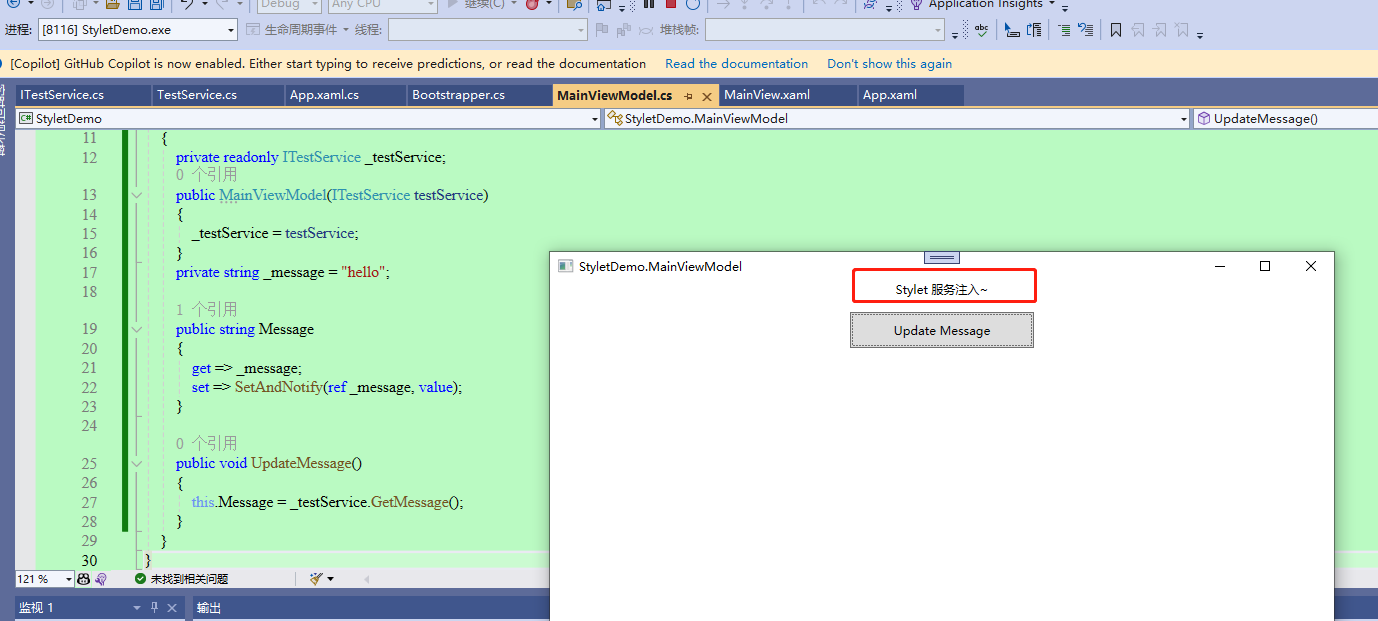
Task: Click the display member list icon in toolbar
Action: pos(1013,30)
